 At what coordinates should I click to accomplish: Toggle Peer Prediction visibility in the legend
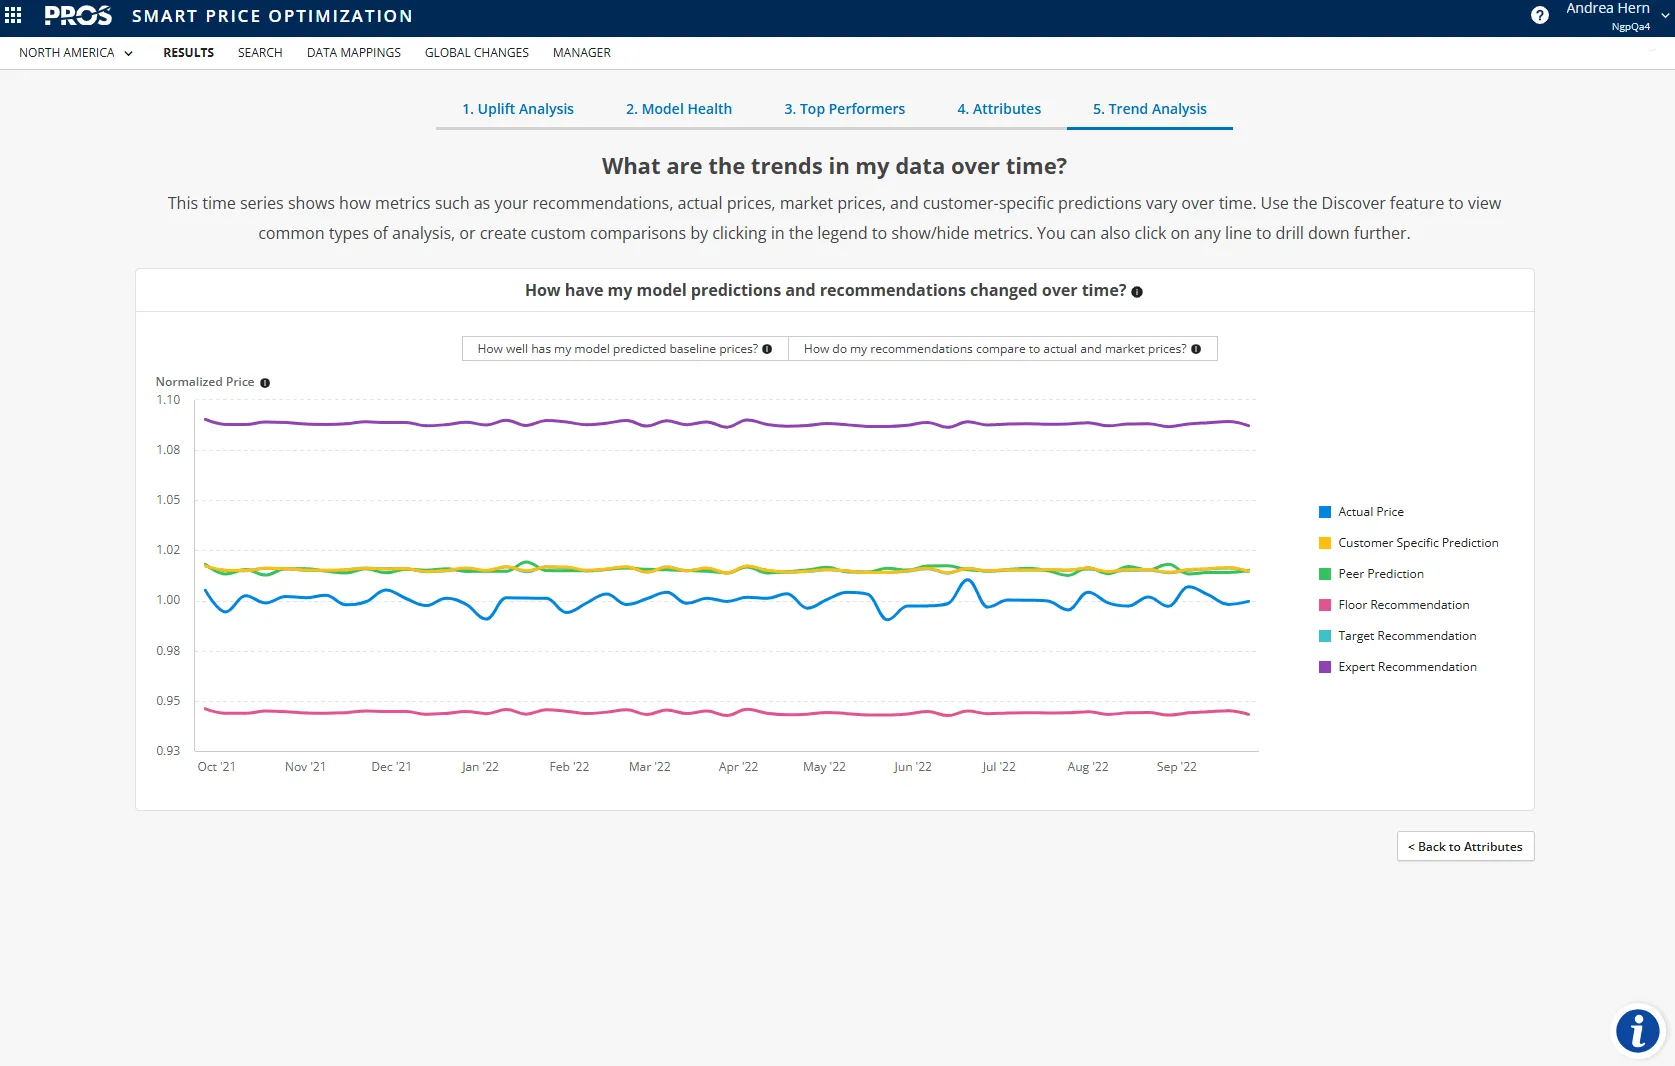coord(1380,573)
